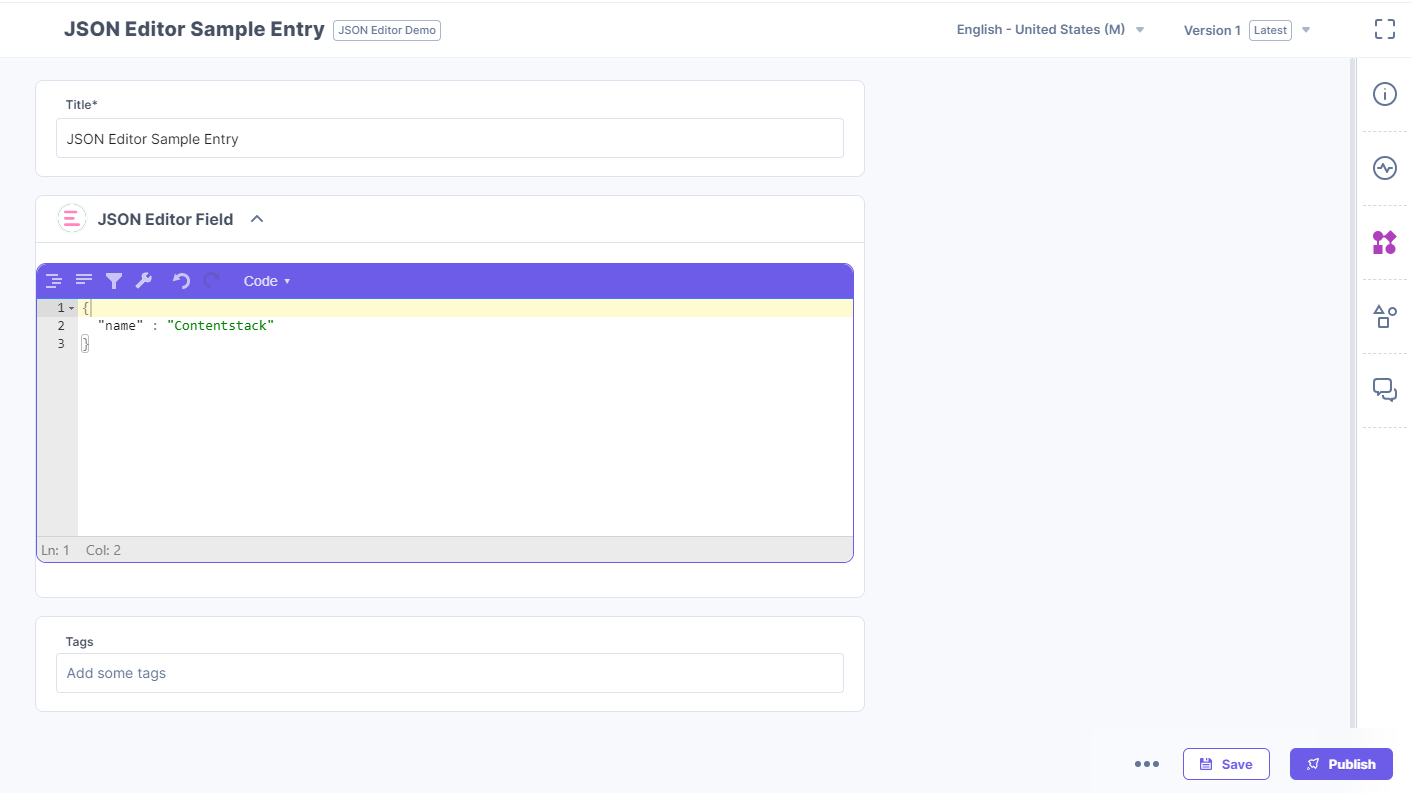Open the three-dots more options menu
Screen dimensions: 1412x793
tap(1147, 764)
